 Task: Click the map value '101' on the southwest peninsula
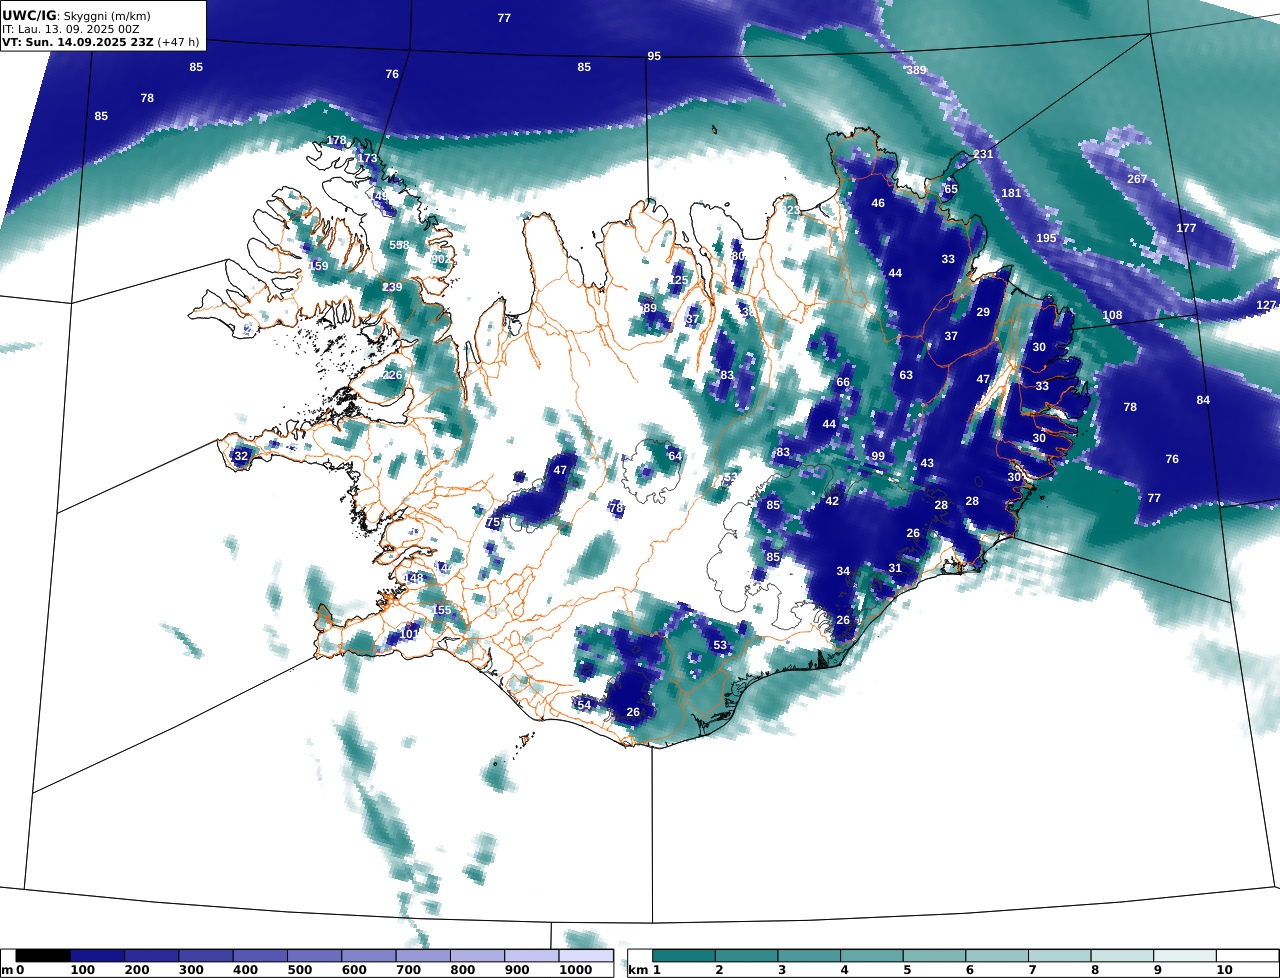(409, 634)
